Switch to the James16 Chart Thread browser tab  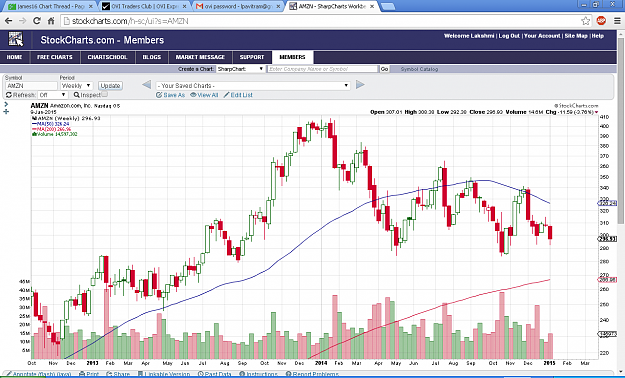pos(51,6)
